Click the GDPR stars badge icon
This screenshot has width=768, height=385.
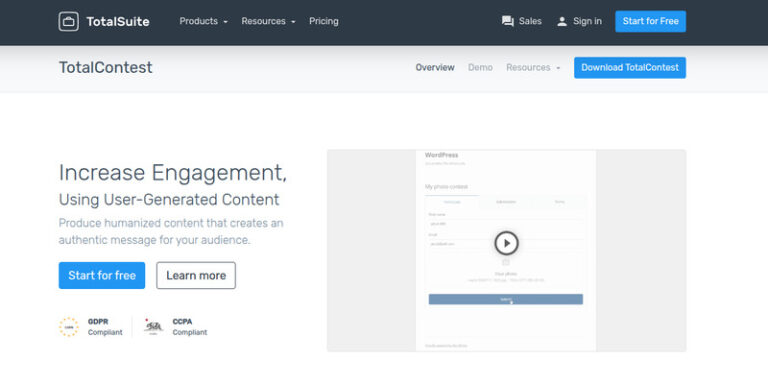69,327
